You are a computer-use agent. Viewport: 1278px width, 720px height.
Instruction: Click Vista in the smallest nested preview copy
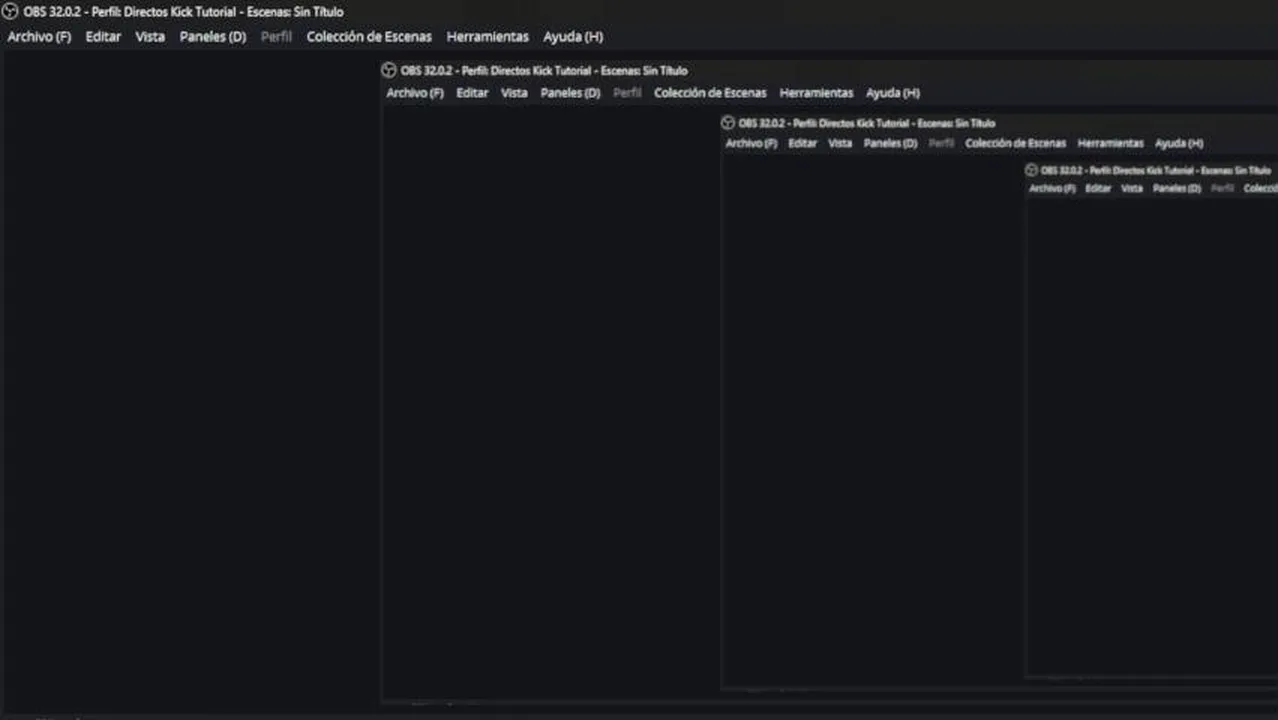point(1132,188)
